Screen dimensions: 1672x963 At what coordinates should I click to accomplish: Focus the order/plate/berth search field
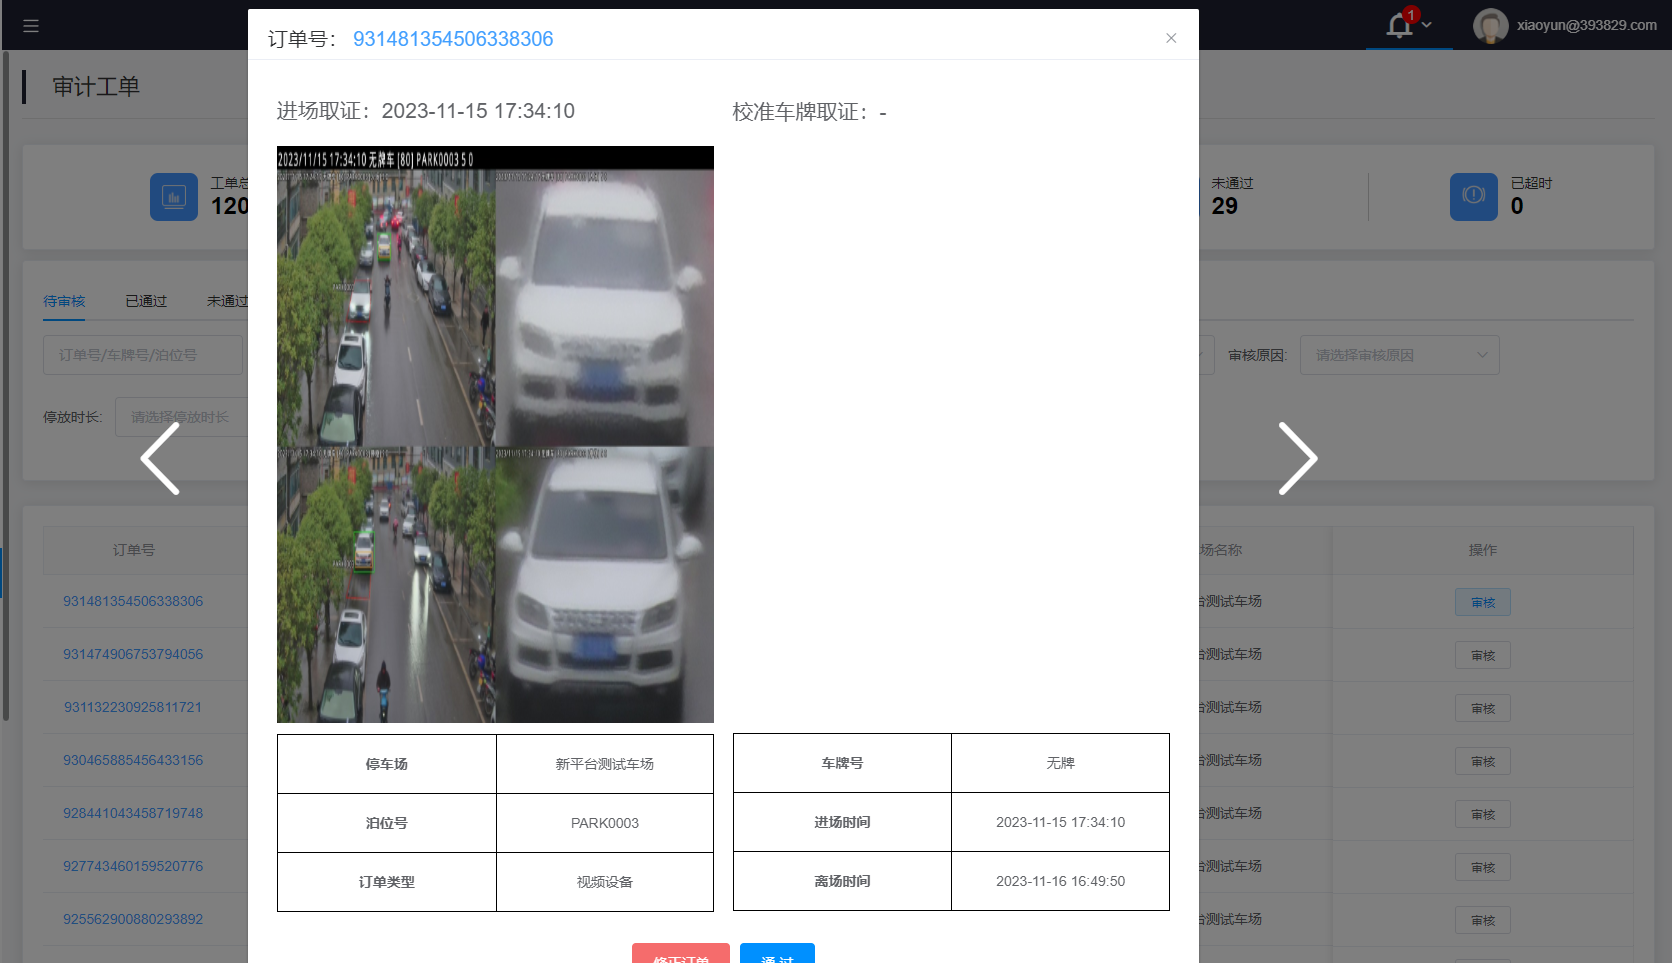point(142,355)
